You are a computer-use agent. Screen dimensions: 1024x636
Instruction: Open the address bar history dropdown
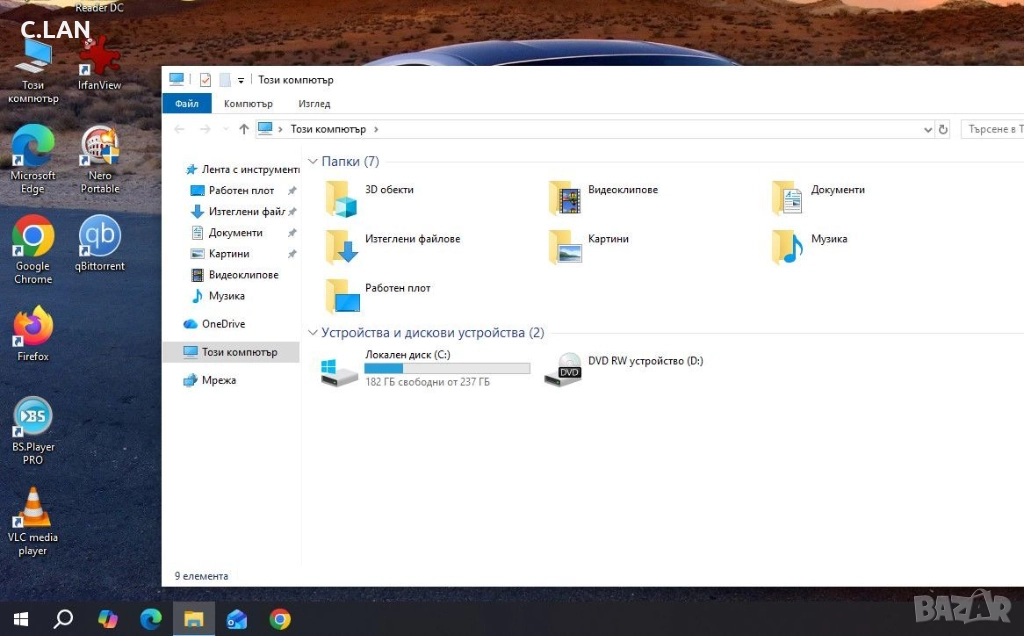click(x=928, y=129)
